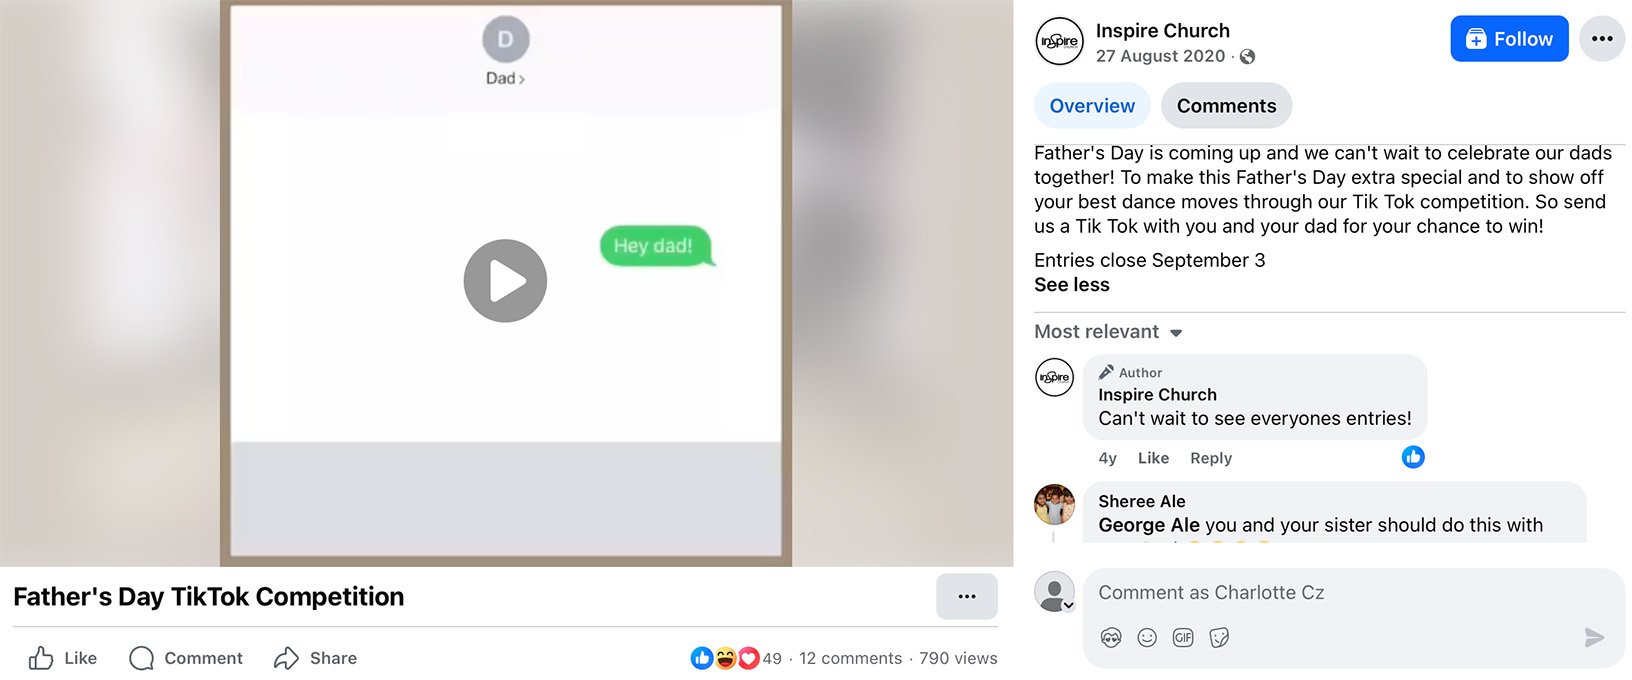Open the post options via three-dot menu
Image resolution: width=1632 pixels, height=680 pixels.
coord(1602,38)
